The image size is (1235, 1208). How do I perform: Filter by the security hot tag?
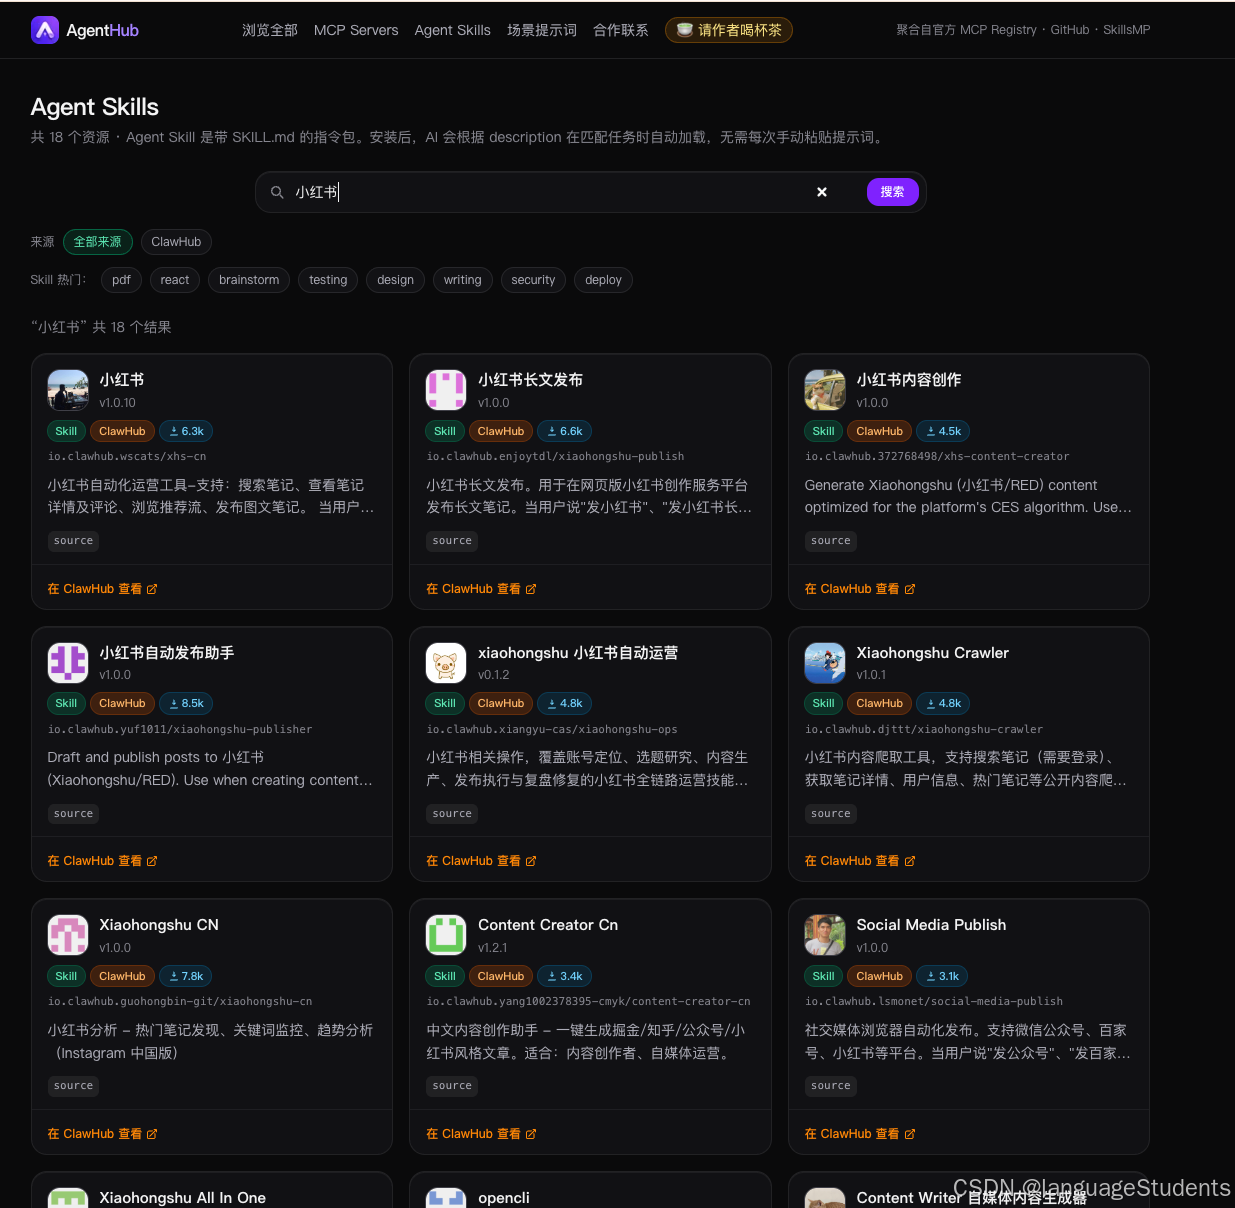tap(533, 280)
